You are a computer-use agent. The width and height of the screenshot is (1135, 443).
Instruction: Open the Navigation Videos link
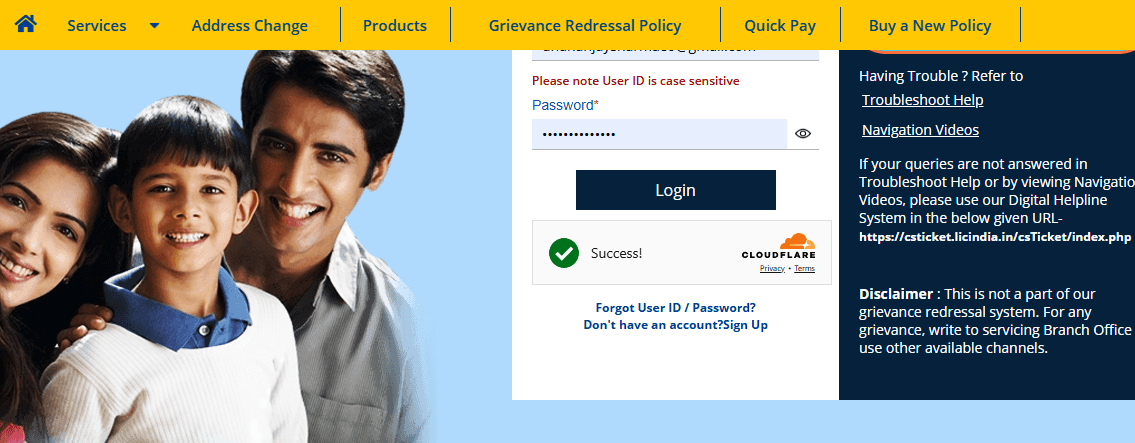(920, 130)
